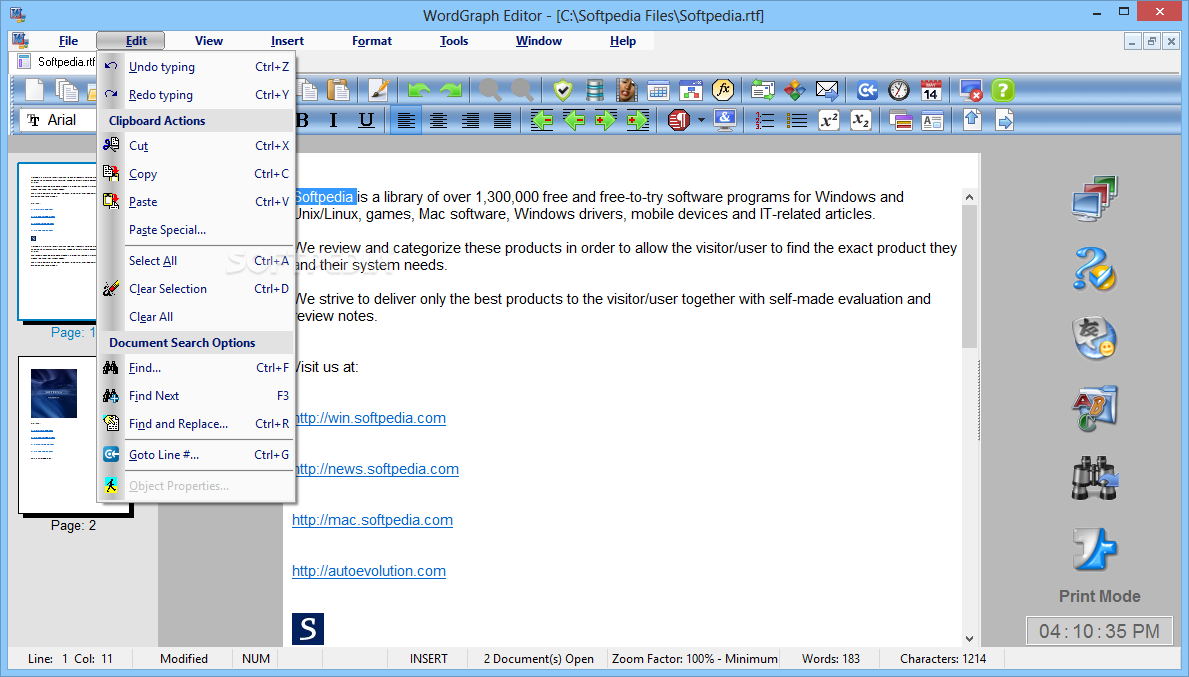Apply subscript formatting icon
Image resolution: width=1189 pixels, height=677 pixels.
[x=861, y=120]
